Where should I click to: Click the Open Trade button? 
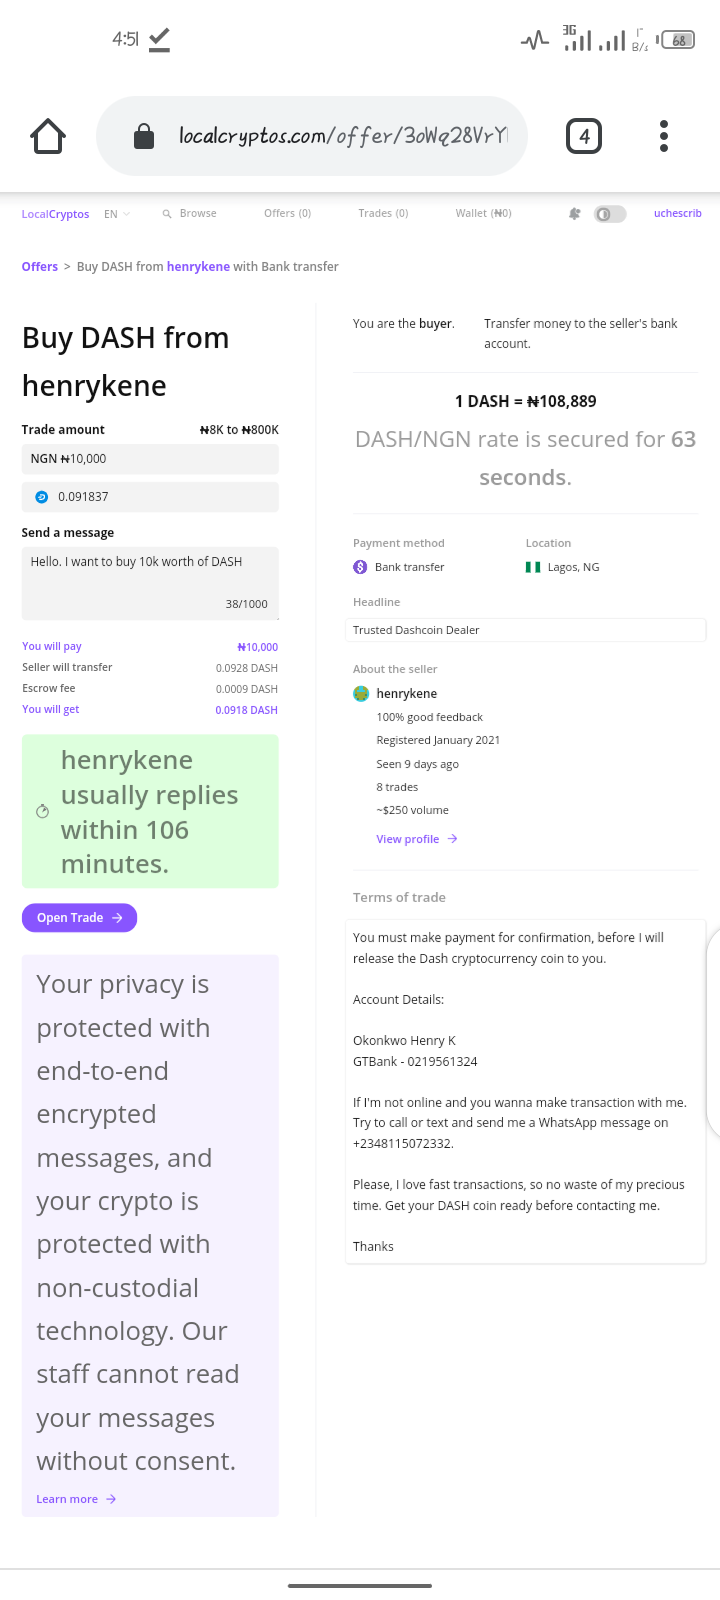pyautogui.click(x=79, y=918)
